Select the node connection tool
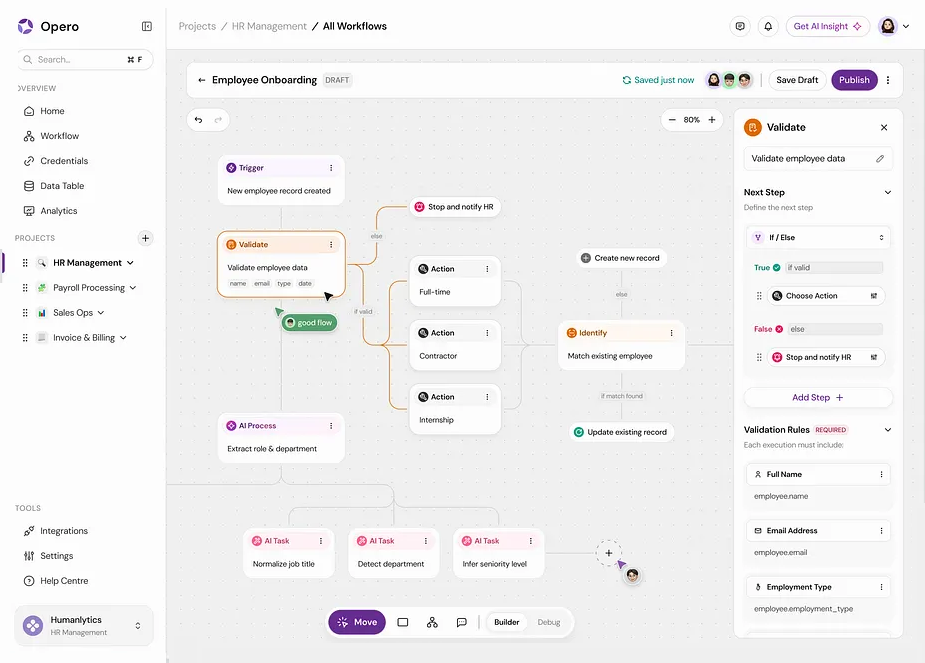 tap(432, 622)
